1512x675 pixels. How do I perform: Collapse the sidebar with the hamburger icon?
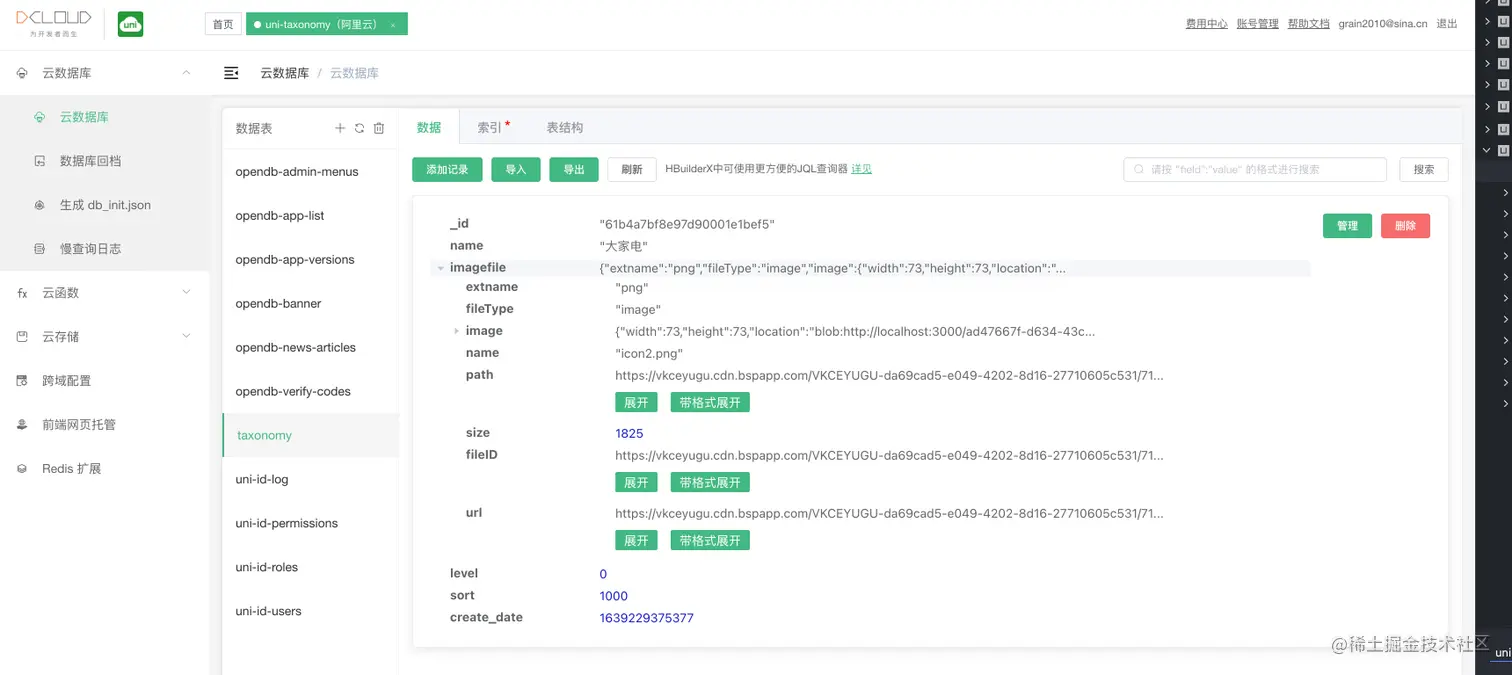231,73
